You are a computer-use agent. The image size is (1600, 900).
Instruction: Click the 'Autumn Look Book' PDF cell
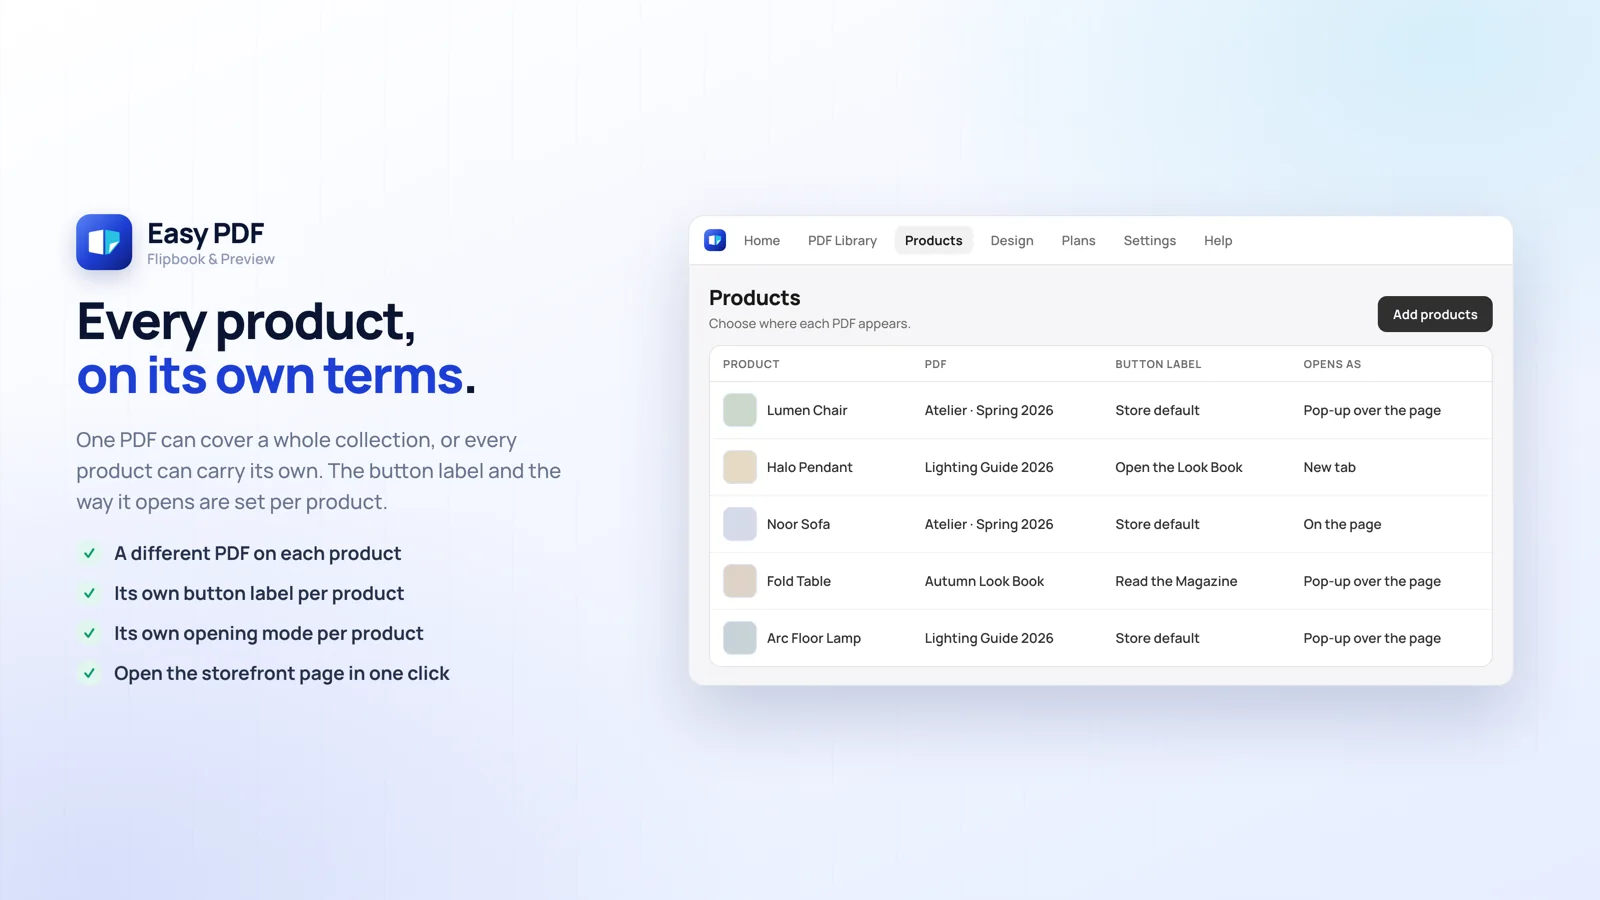tap(984, 581)
